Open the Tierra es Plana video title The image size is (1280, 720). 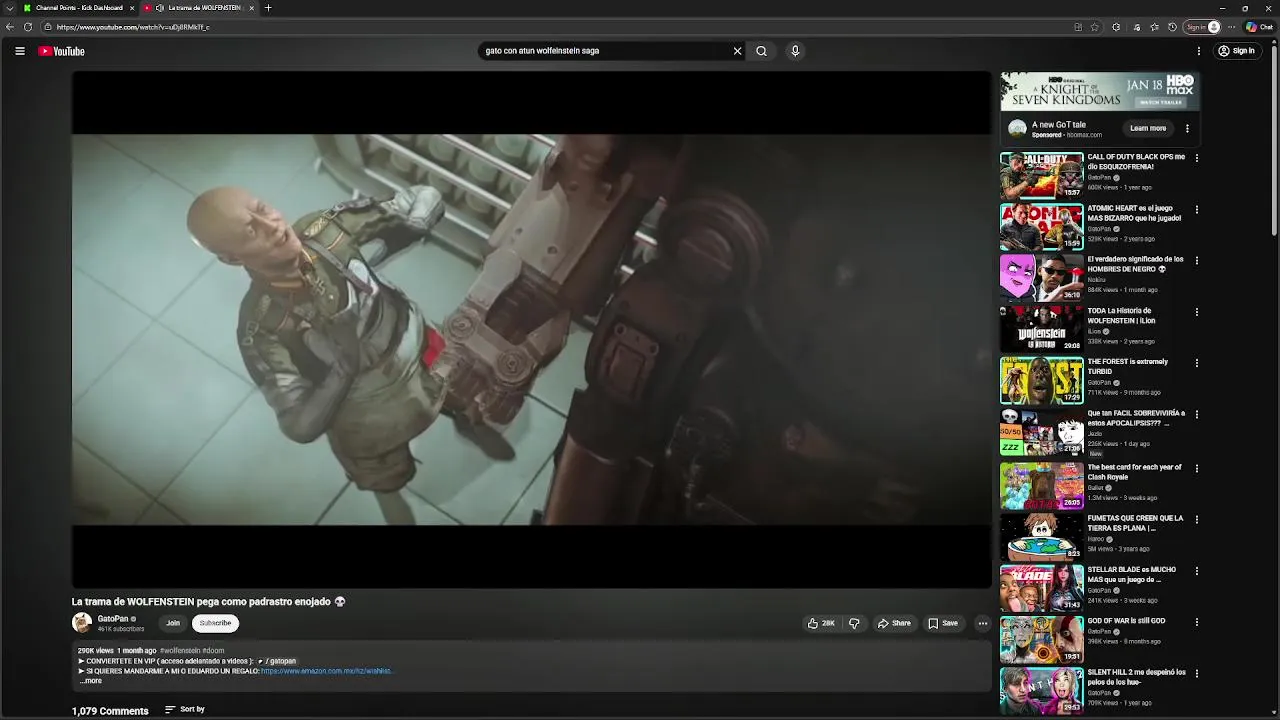pos(1135,523)
